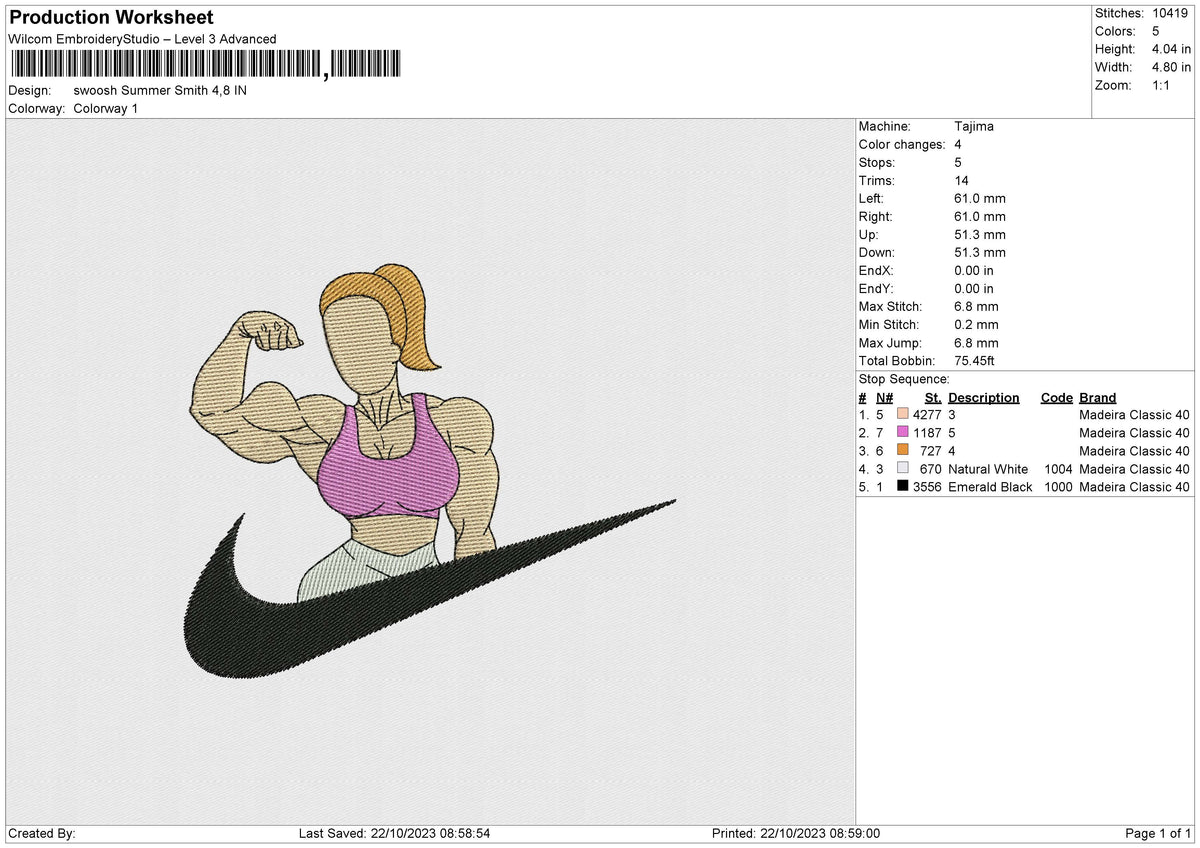Click the 'Code' column header
The height and width of the screenshot is (848, 1200).
[x=1056, y=397]
